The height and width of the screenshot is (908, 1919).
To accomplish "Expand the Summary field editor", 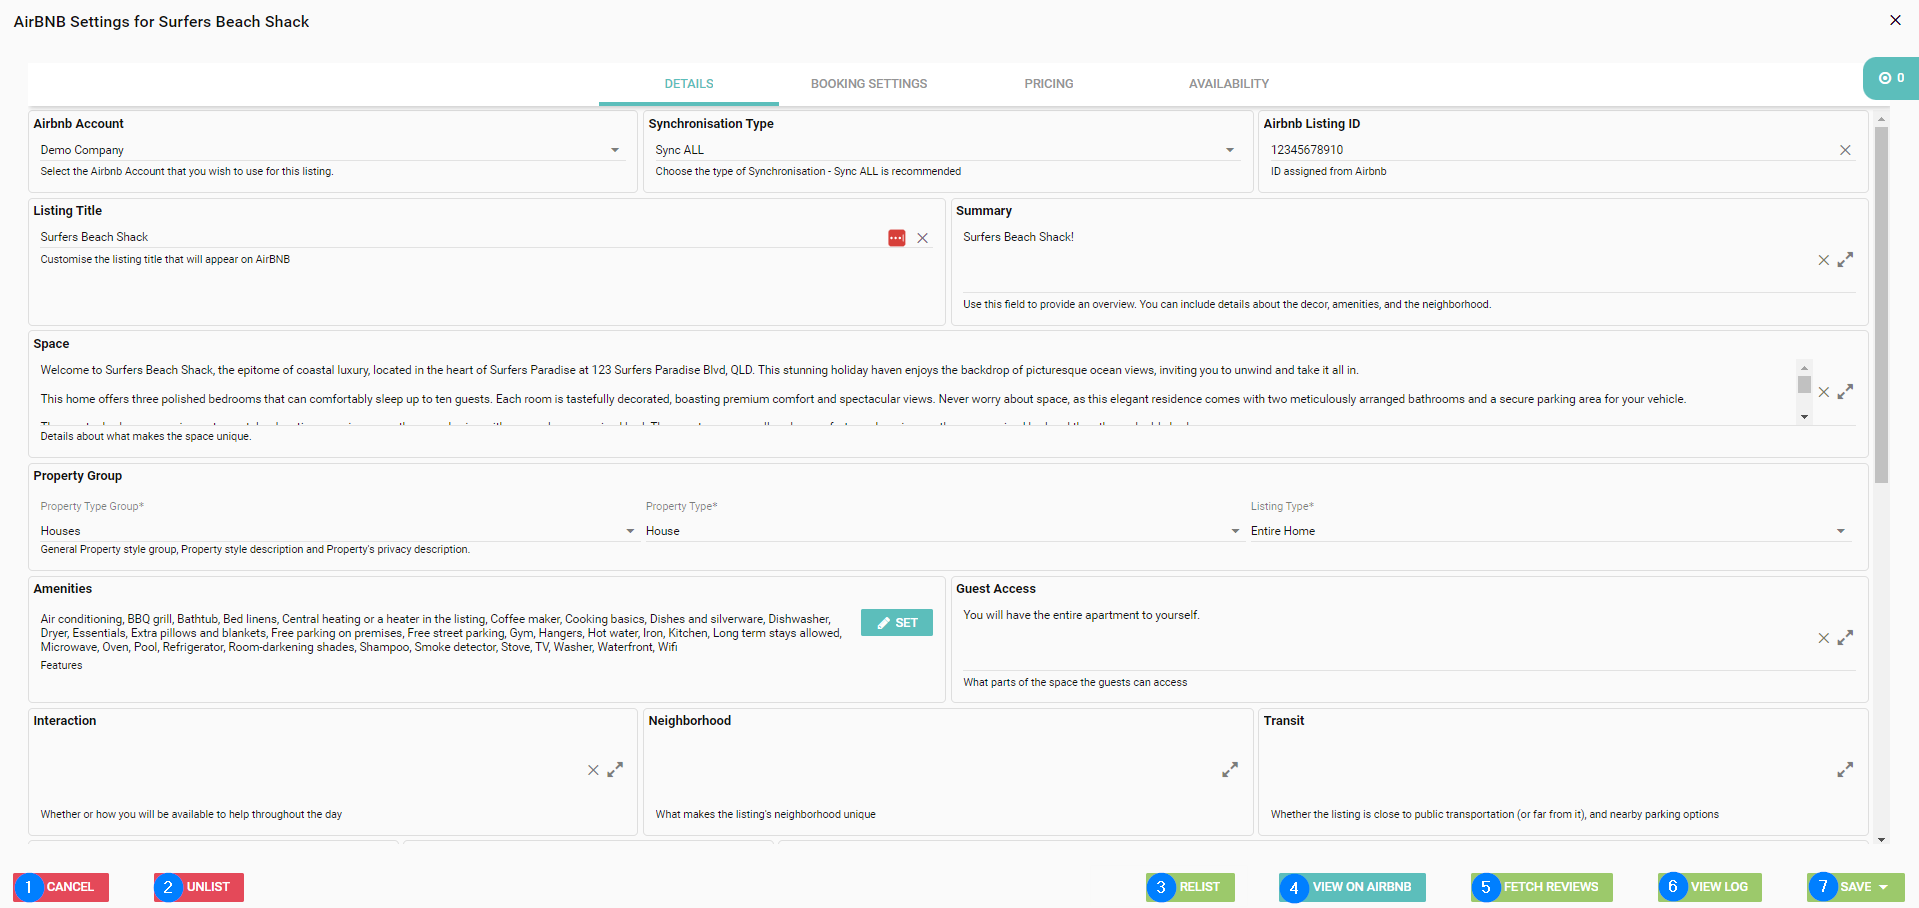I will [x=1845, y=260].
